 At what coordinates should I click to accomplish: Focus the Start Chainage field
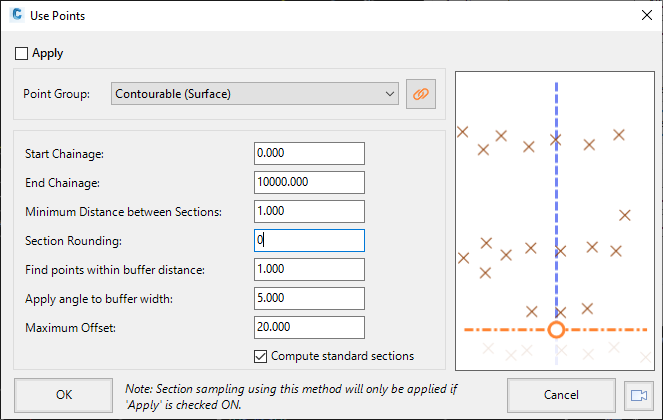(x=309, y=153)
